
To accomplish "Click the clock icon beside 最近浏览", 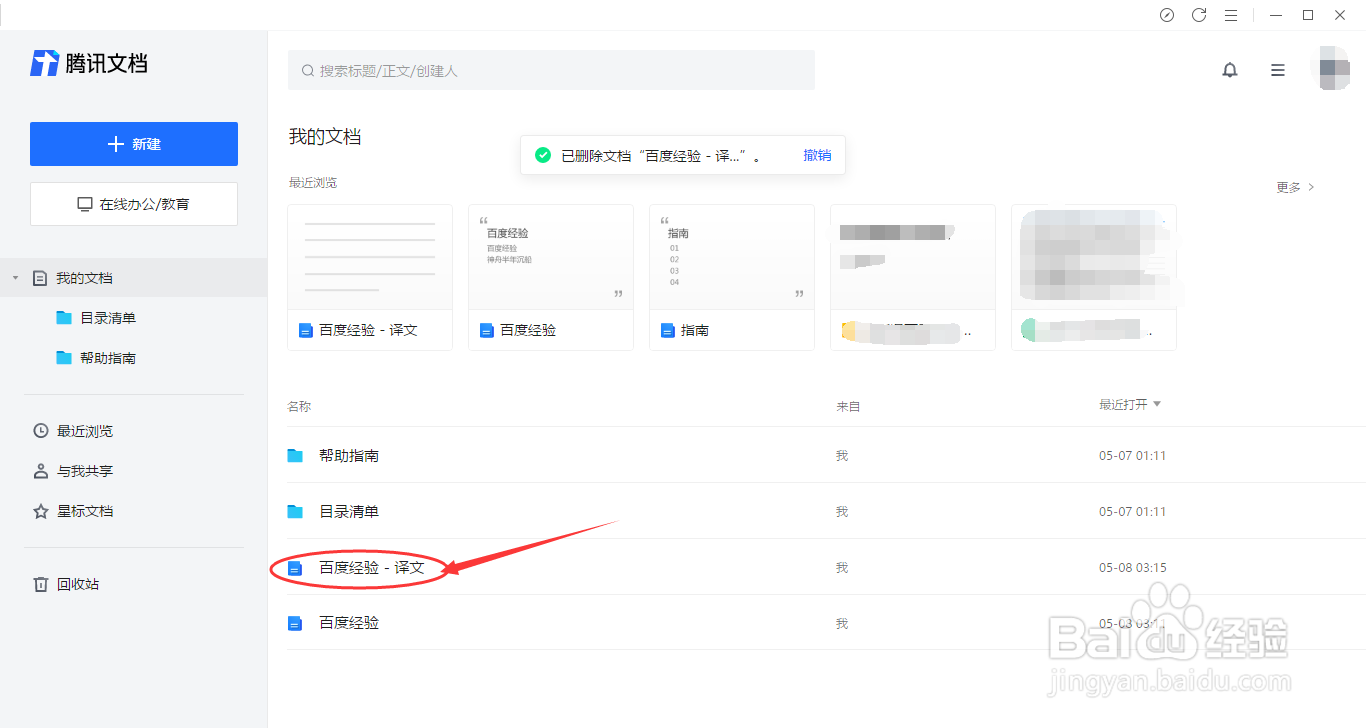I will point(40,431).
